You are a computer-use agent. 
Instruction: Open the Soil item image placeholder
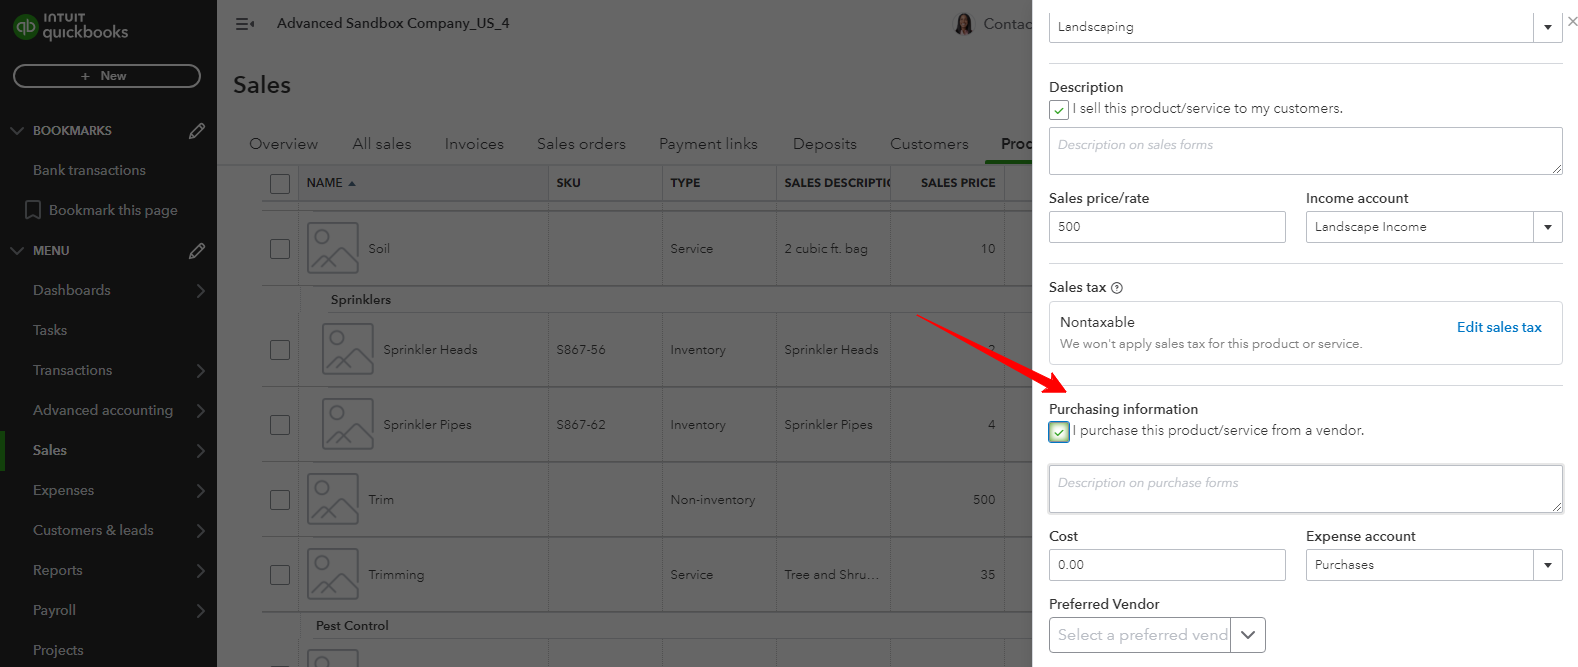tap(333, 249)
